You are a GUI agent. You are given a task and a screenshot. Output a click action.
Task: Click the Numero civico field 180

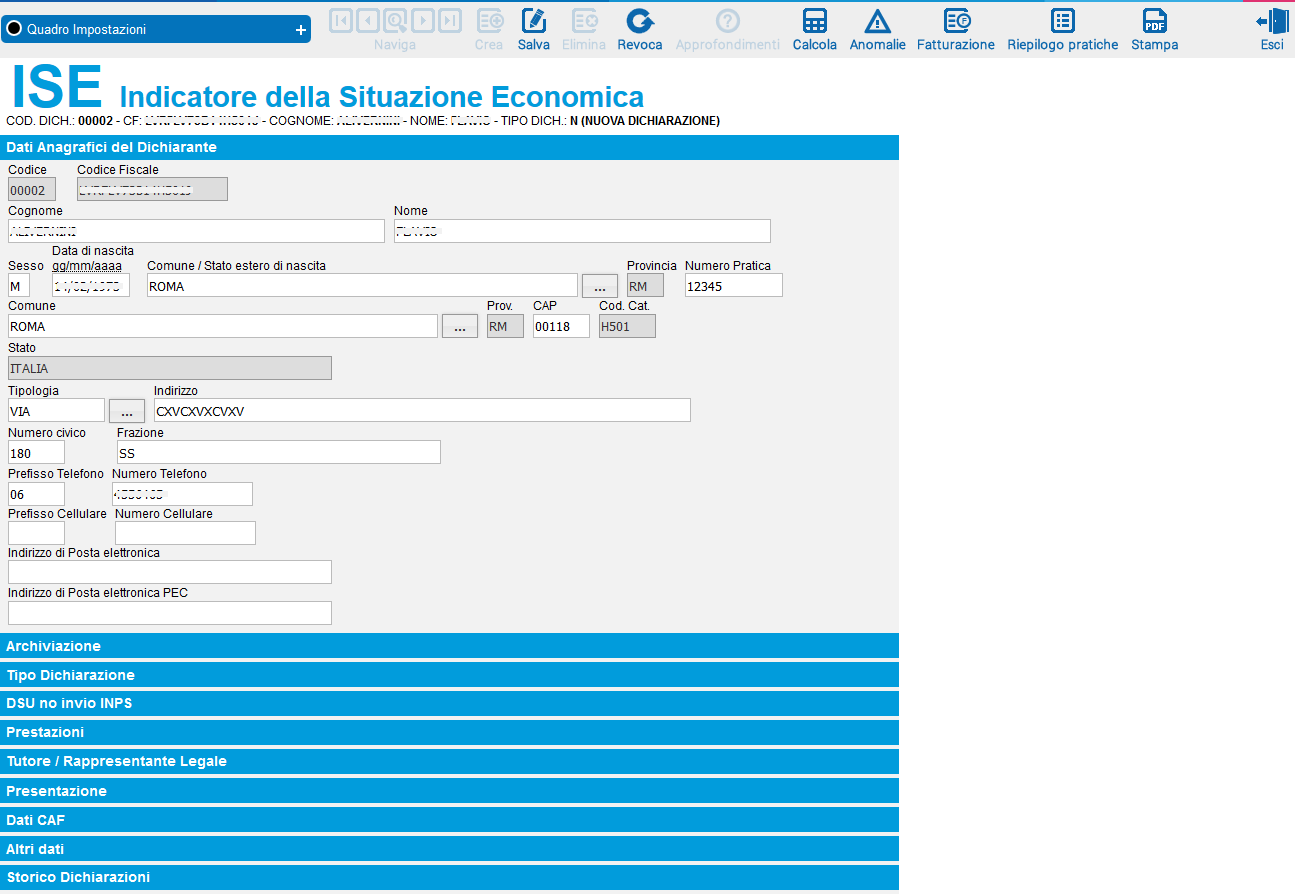[x=36, y=453]
